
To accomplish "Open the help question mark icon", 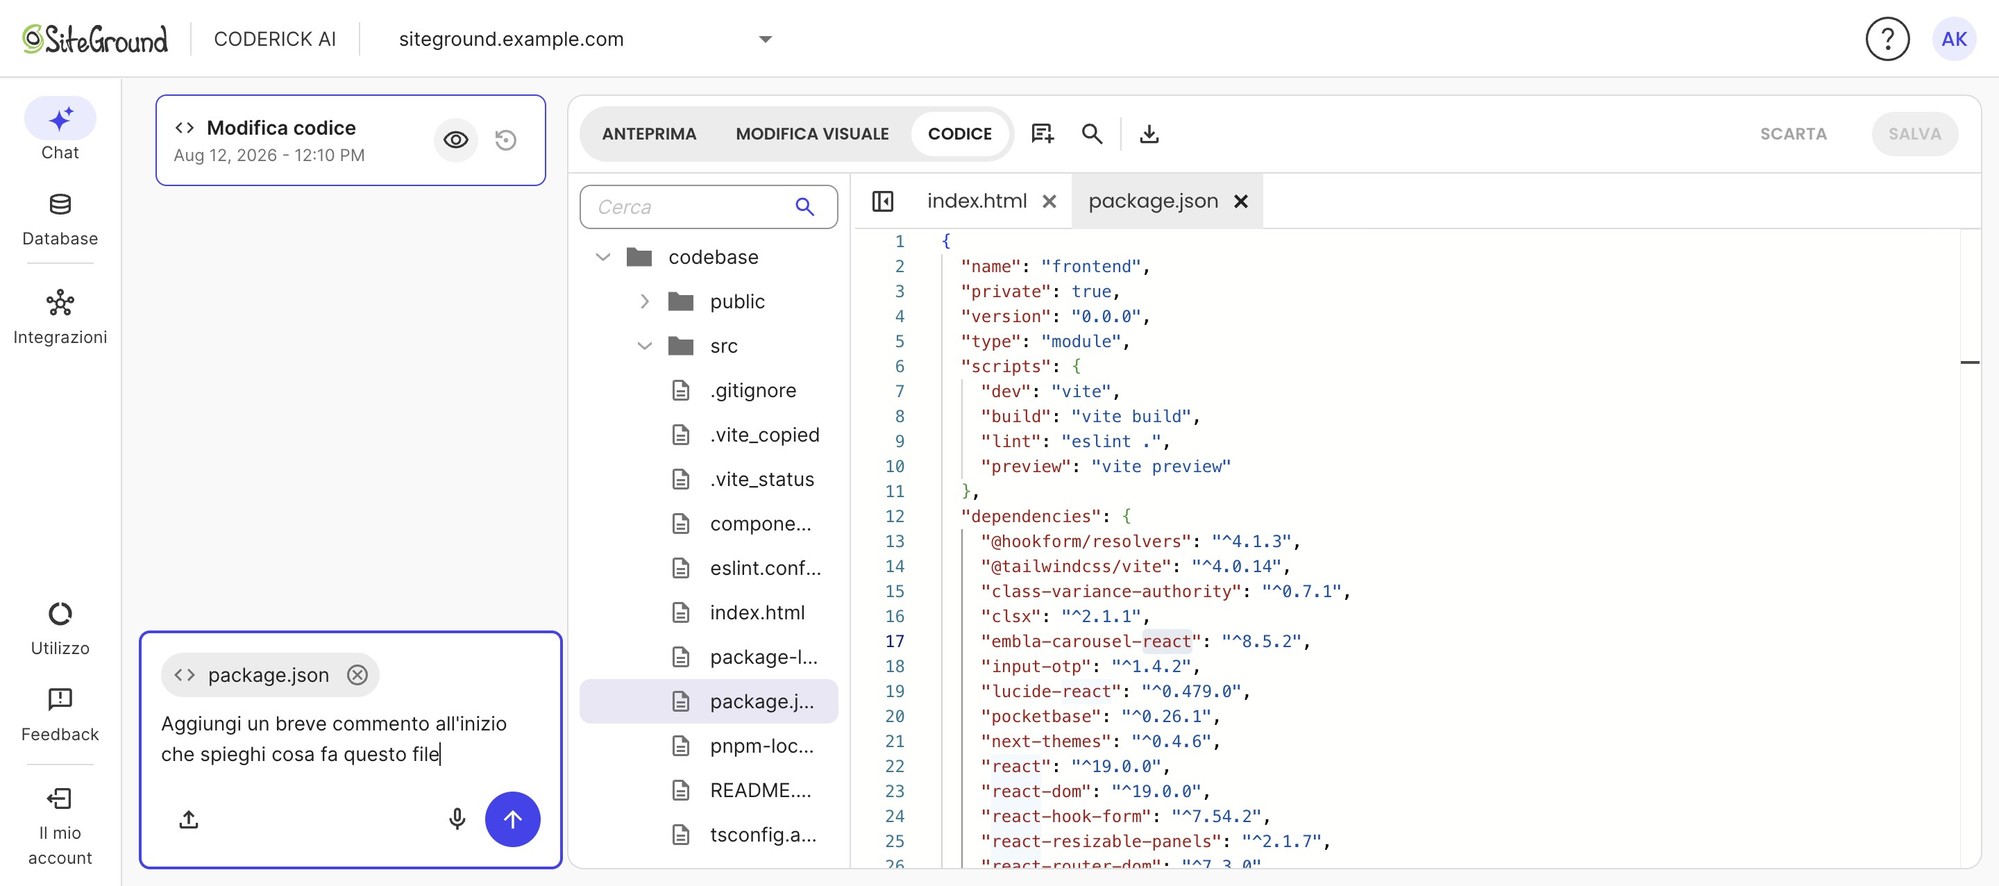I will (x=1887, y=39).
